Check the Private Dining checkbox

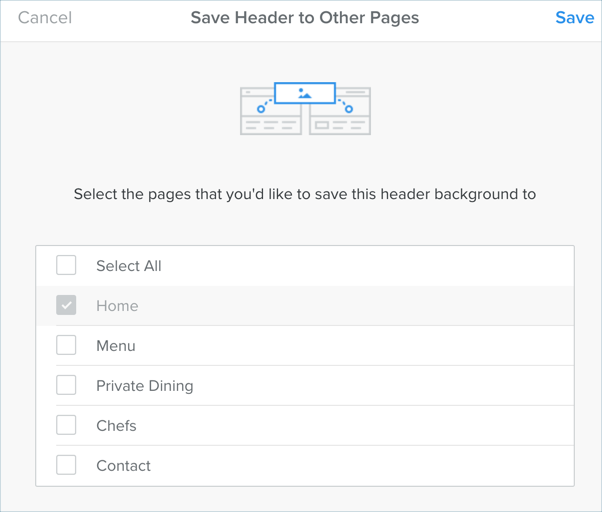click(66, 385)
